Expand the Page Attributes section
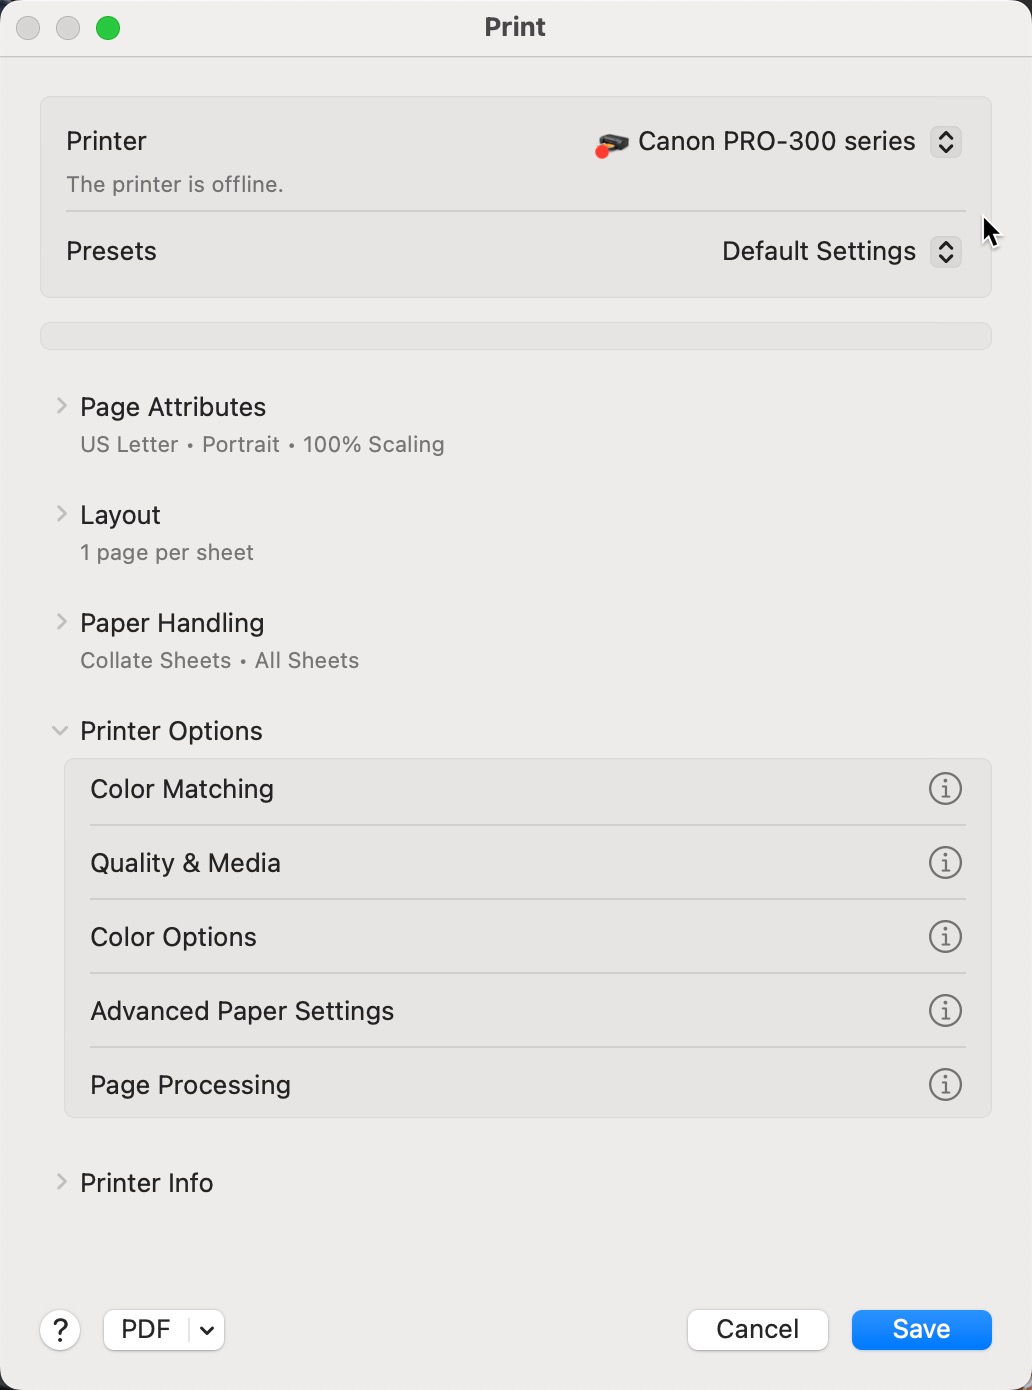The image size is (1032, 1390). (61, 406)
